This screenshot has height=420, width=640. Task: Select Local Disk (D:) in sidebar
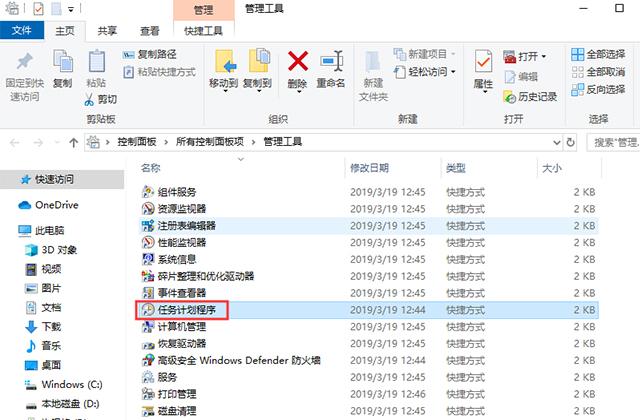(62, 404)
